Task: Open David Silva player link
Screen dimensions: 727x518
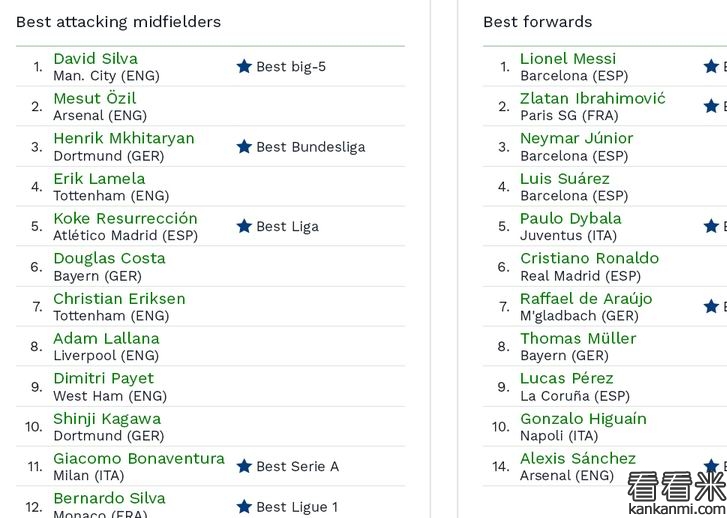Action: click(x=95, y=59)
